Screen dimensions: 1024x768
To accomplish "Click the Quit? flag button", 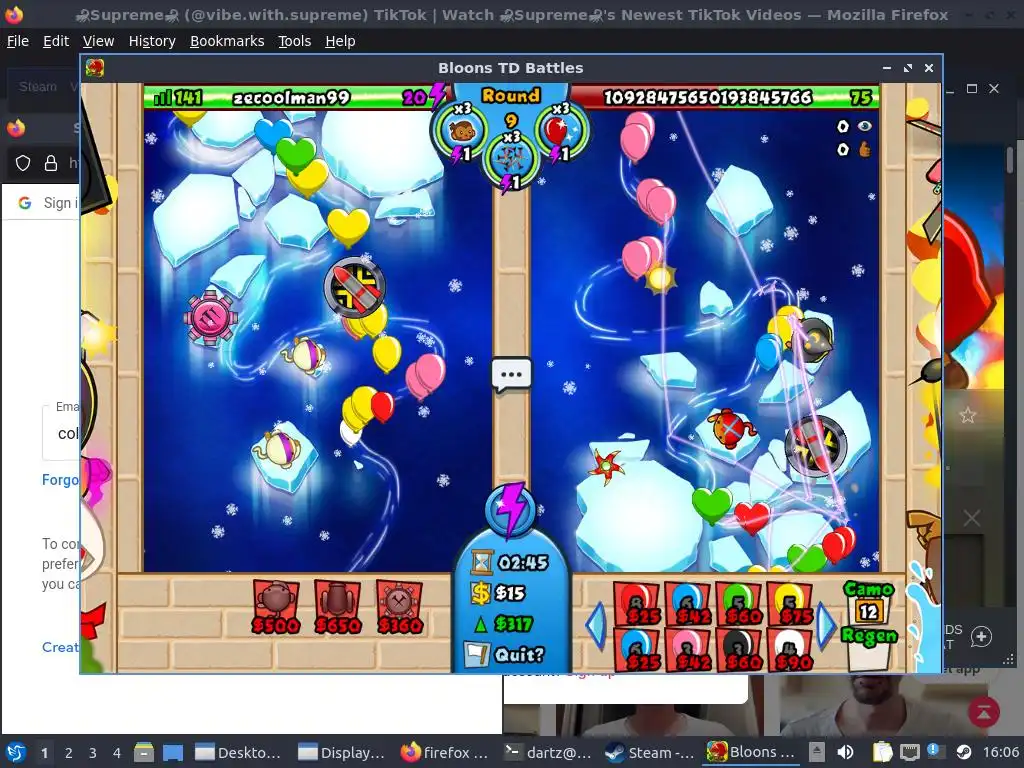I will [x=504, y=654].
